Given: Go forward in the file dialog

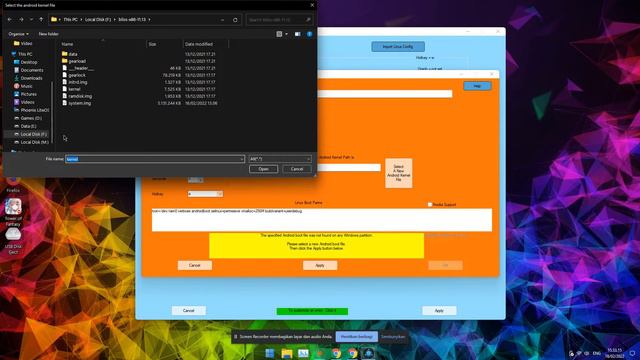Looking at the screenshot, I should [x=21, y=20].
